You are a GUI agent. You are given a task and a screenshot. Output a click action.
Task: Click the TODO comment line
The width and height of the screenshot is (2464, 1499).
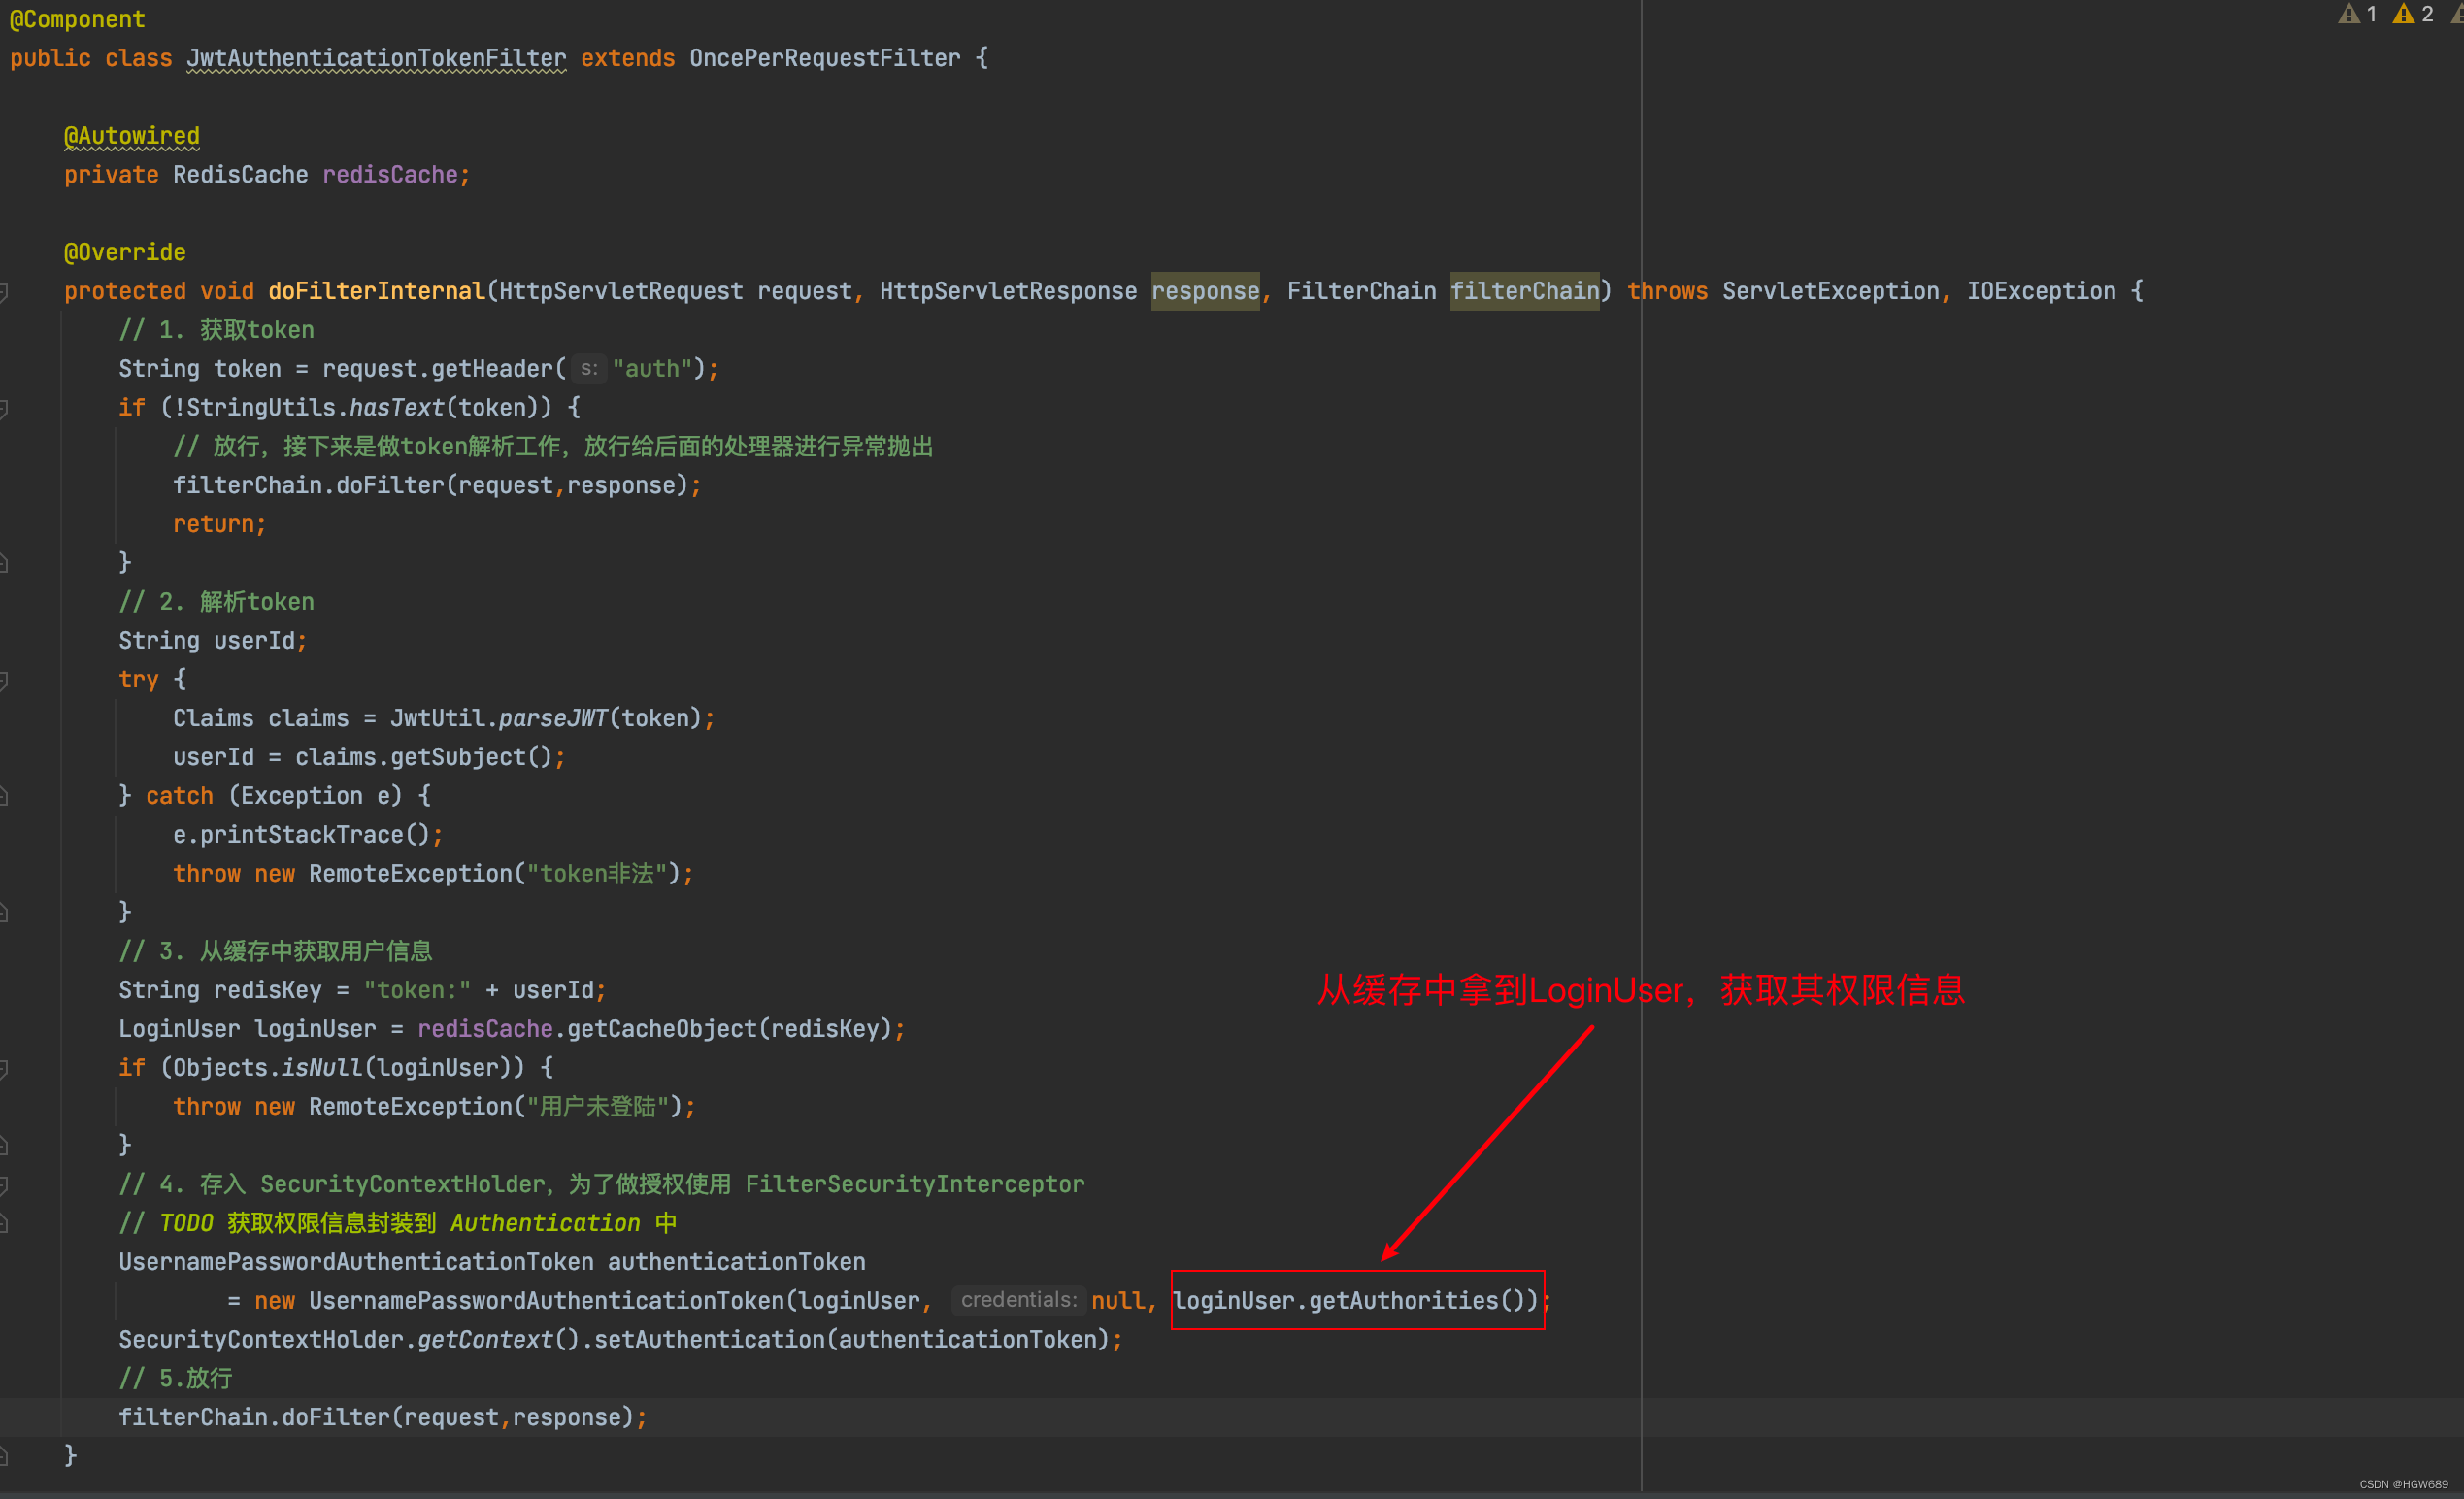(398, 1223)
